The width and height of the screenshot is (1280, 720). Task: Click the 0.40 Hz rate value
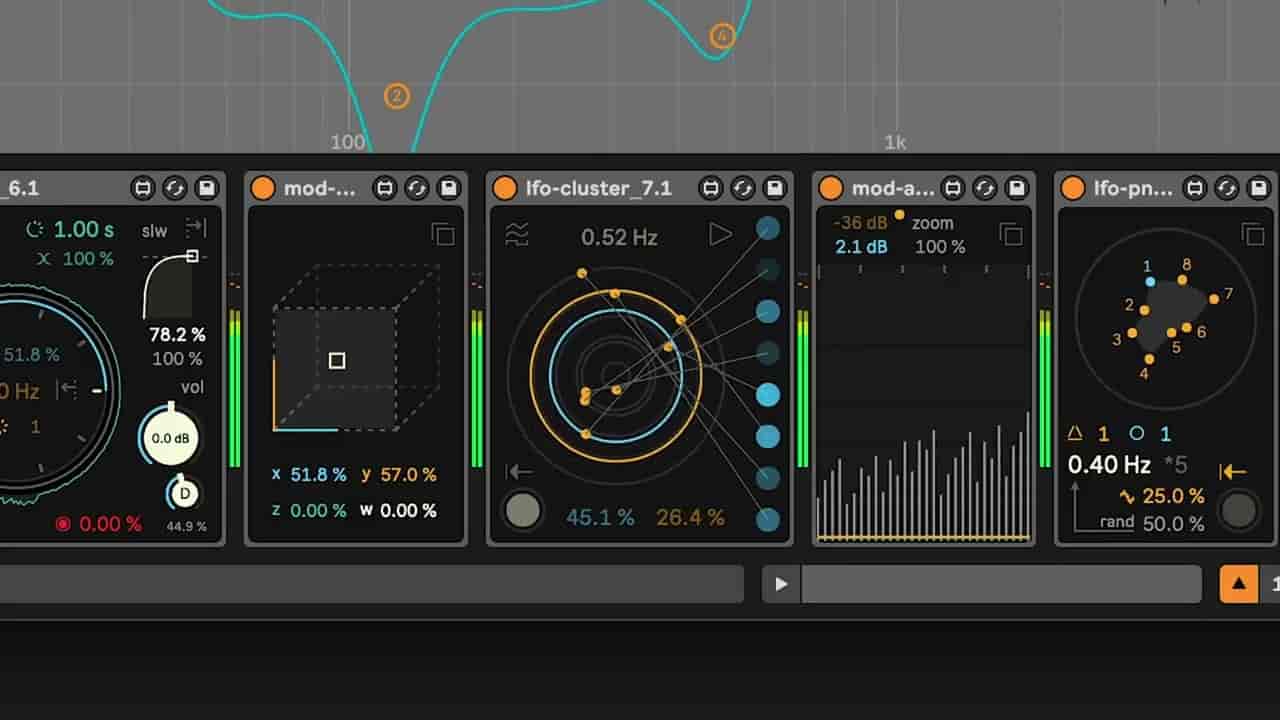1109,465
